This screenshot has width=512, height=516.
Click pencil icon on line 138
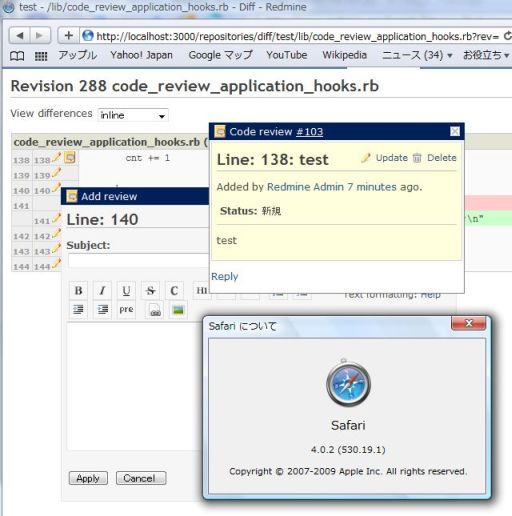[x=56, y=157]
